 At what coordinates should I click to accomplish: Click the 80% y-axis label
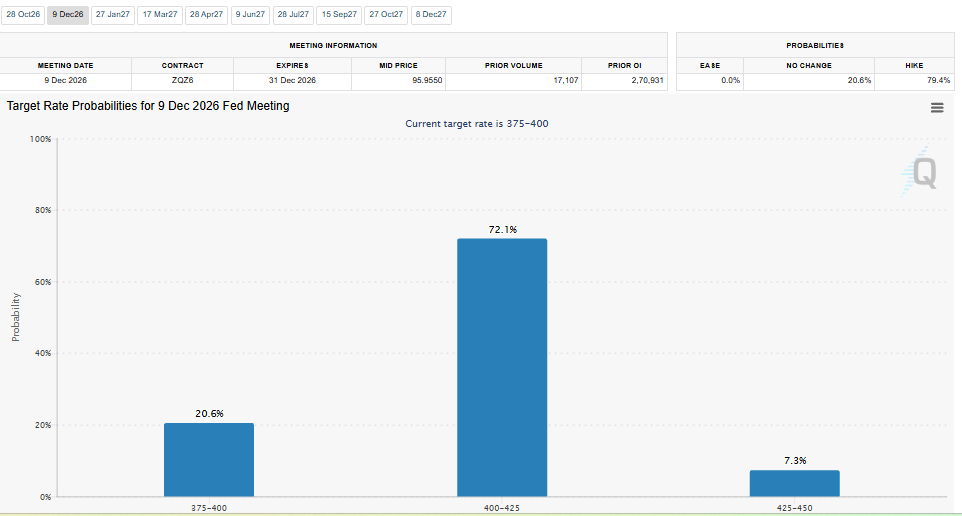(43, 210)
